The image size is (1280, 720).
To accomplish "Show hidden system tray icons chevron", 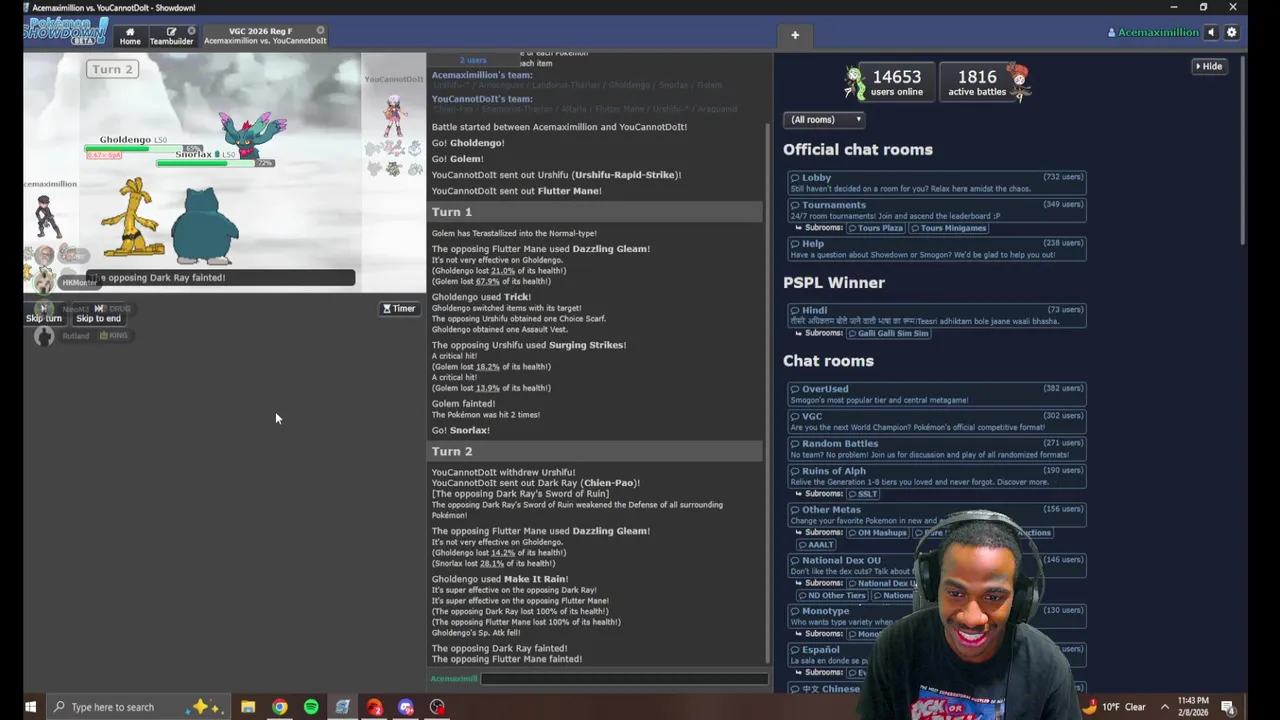I will coord(1167,707).
